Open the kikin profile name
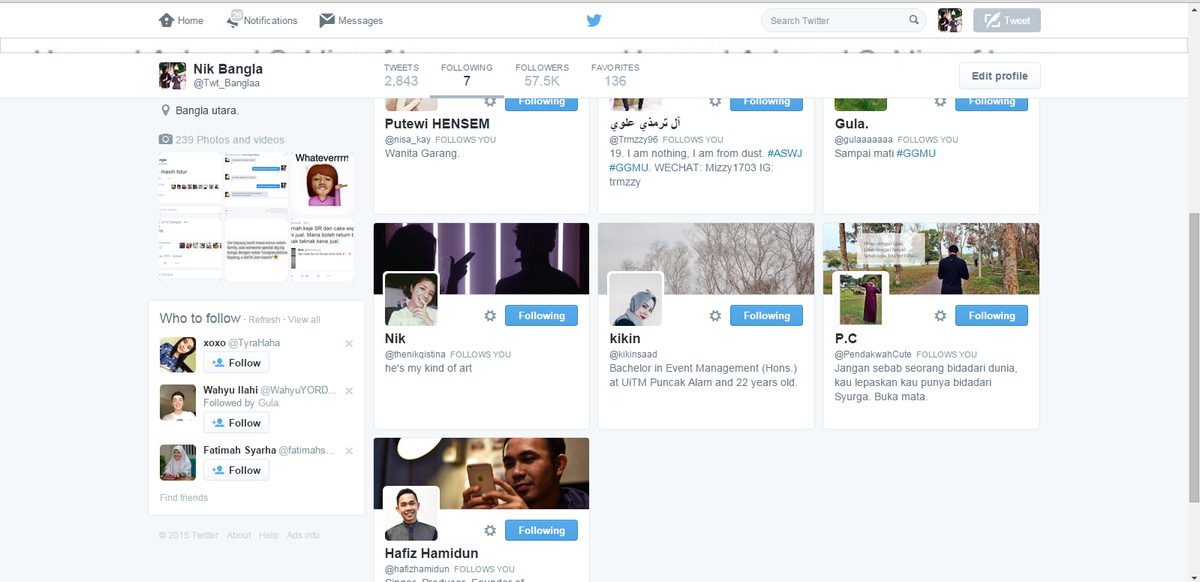 (625, 339)
